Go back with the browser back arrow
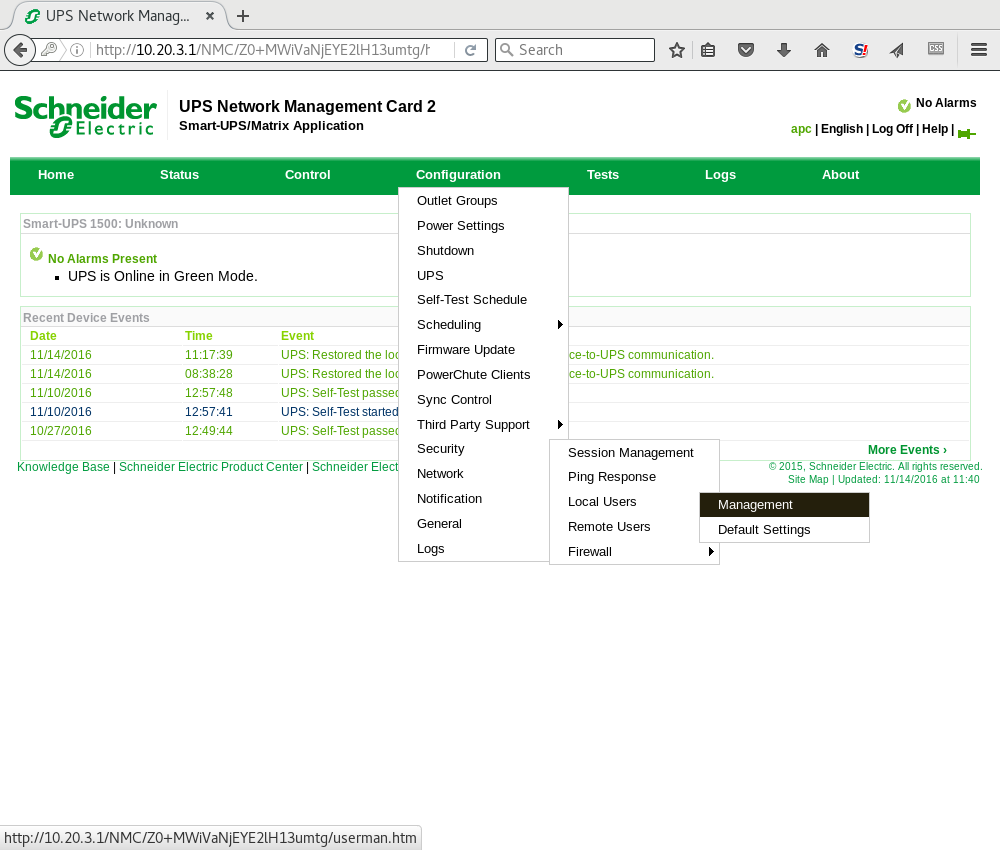 pos(20,50)
